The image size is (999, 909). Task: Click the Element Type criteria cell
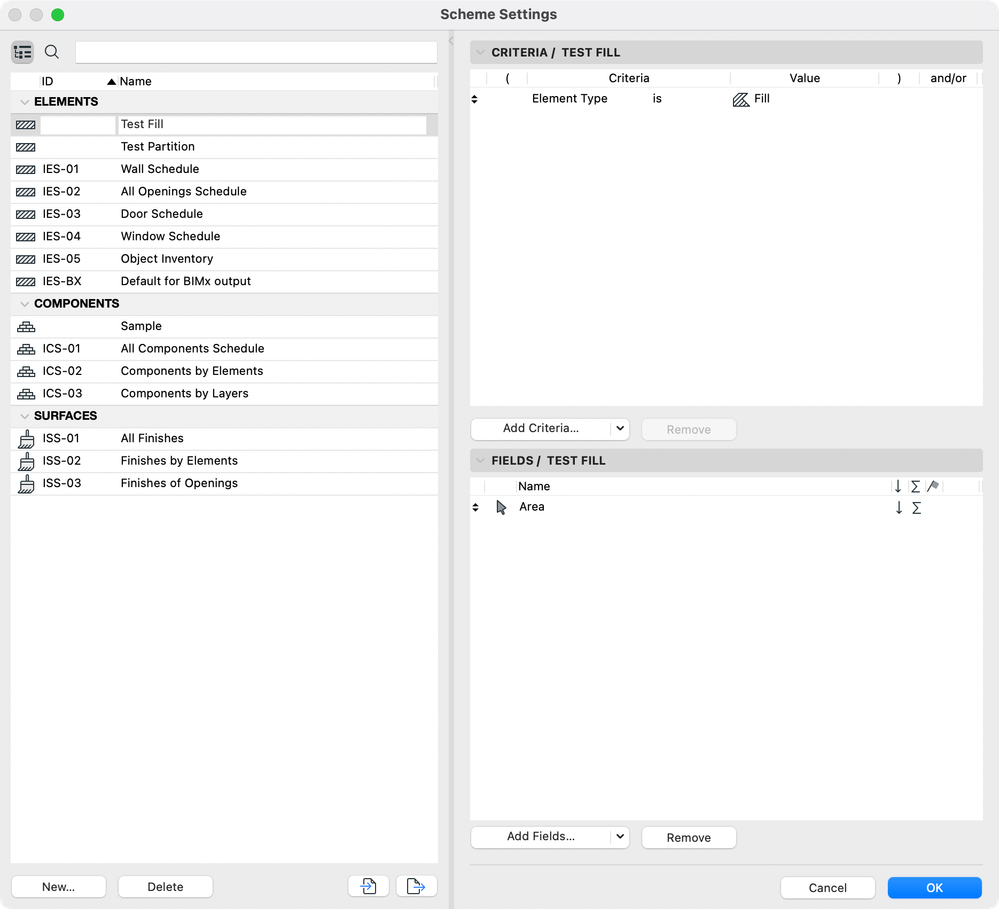pyautogui.click(x=570, y=99)
